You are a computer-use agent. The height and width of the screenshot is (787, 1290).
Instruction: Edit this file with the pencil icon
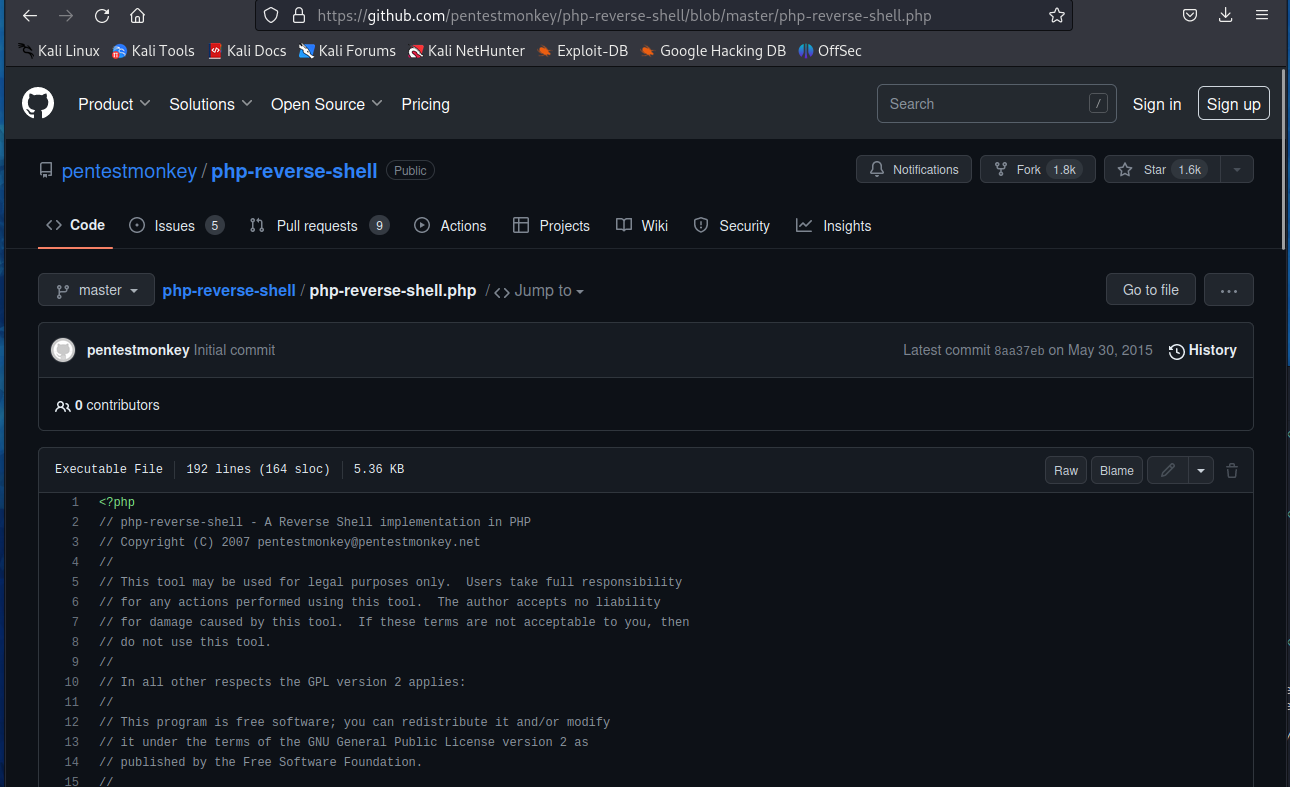[x=1167, y=470]
